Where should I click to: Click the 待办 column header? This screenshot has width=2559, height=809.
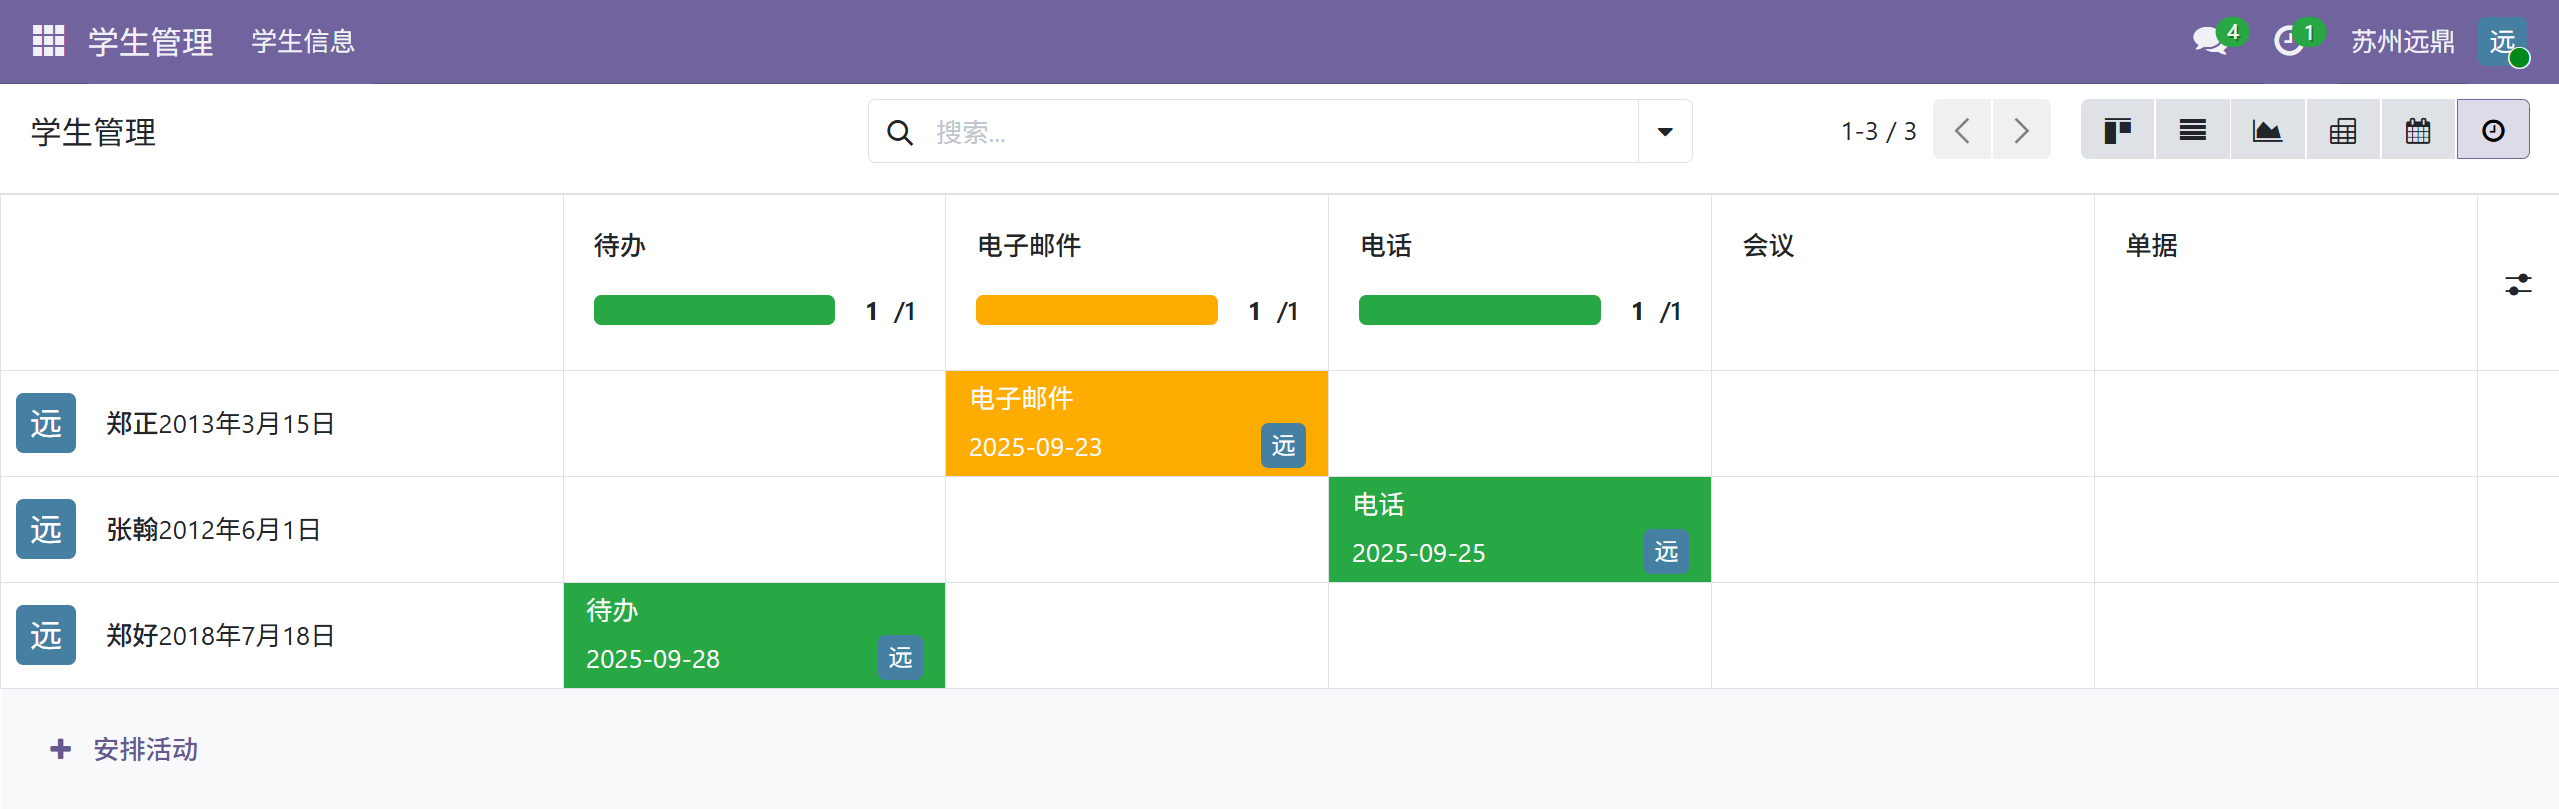[620, 245]
